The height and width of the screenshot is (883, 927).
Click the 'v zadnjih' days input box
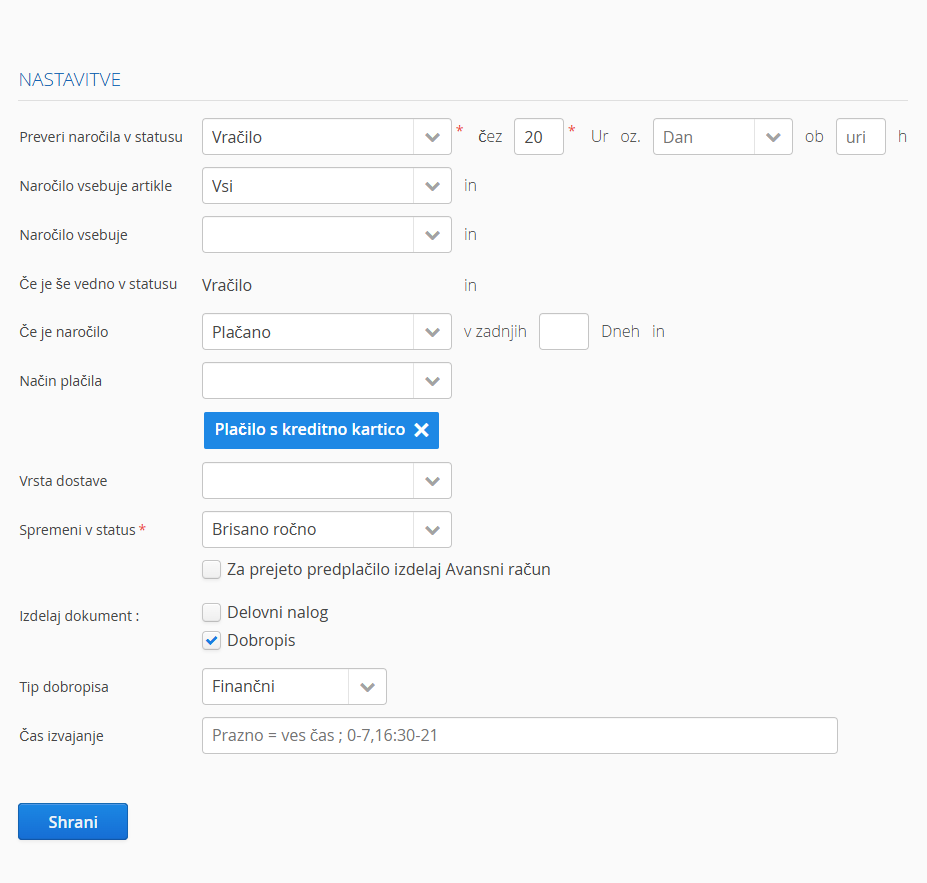[x=563, y=332]
